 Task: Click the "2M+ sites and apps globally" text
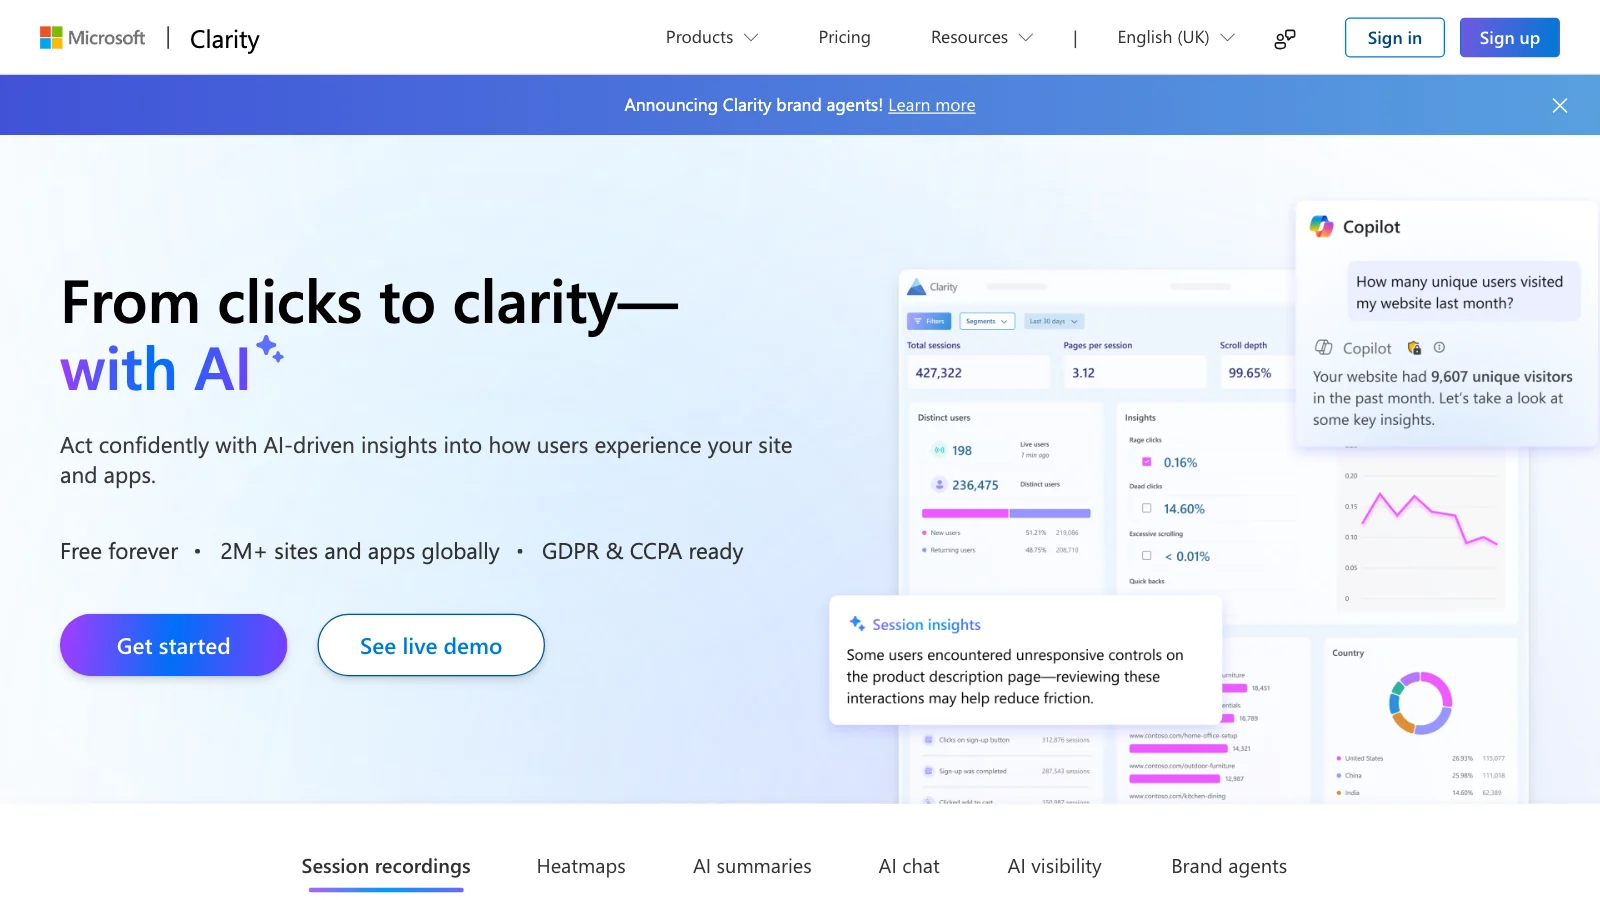click(360, 552)
